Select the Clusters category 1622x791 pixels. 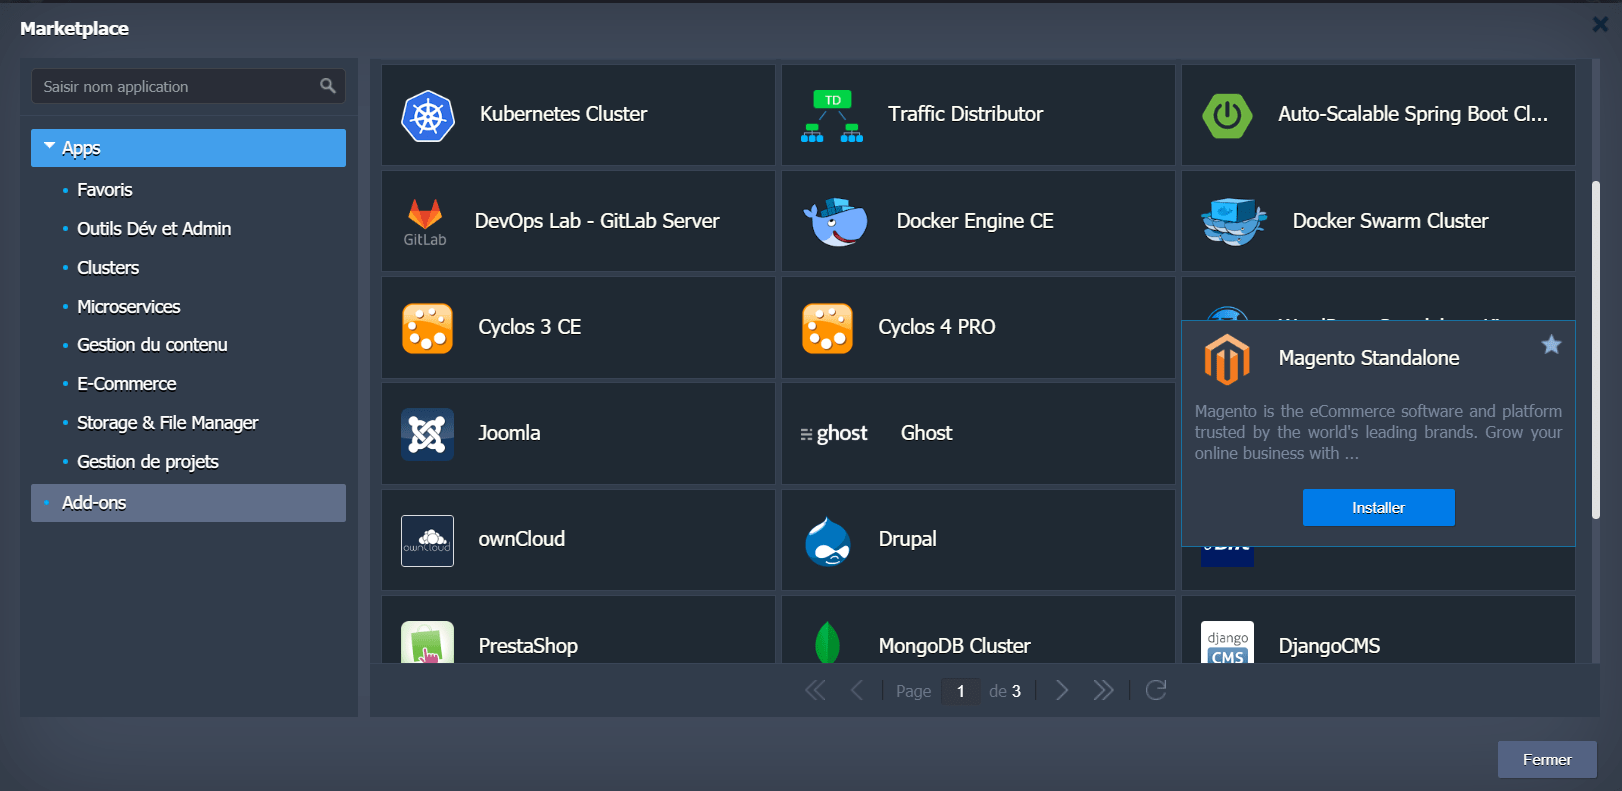click(108, 268)
